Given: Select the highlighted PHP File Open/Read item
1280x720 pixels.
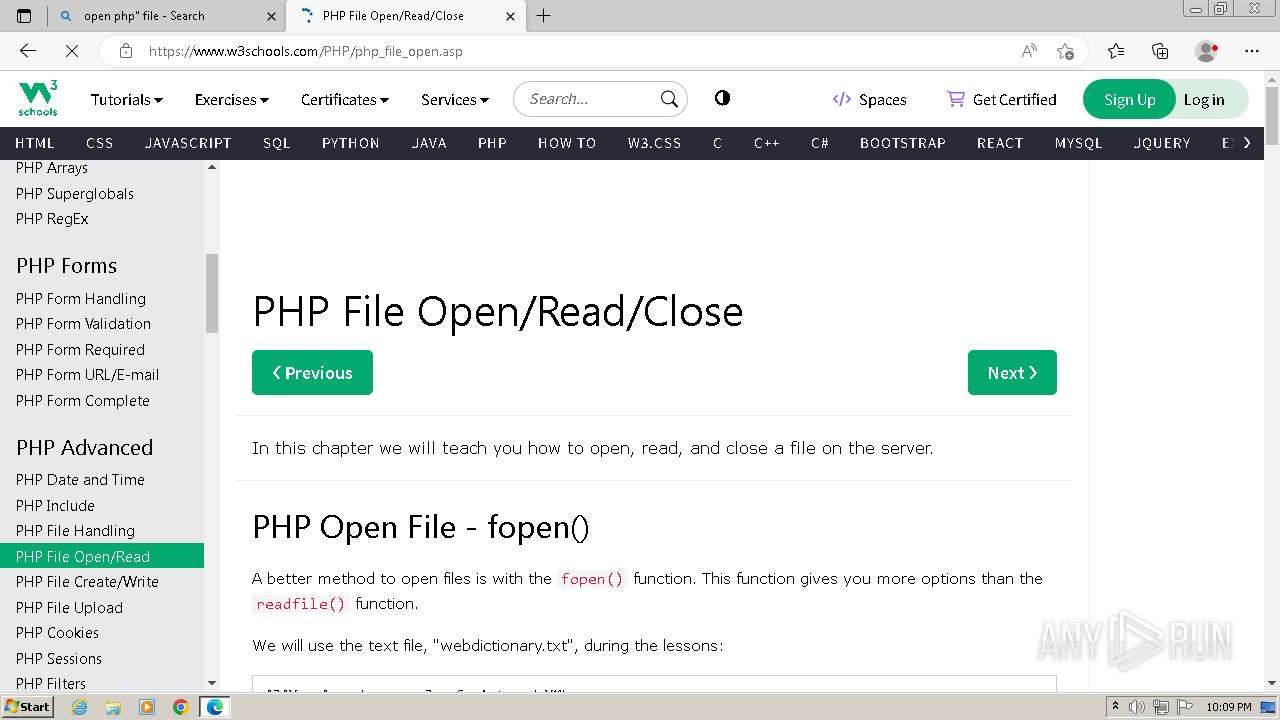Looking at the screenshot, I should click(x=102, y=556).
